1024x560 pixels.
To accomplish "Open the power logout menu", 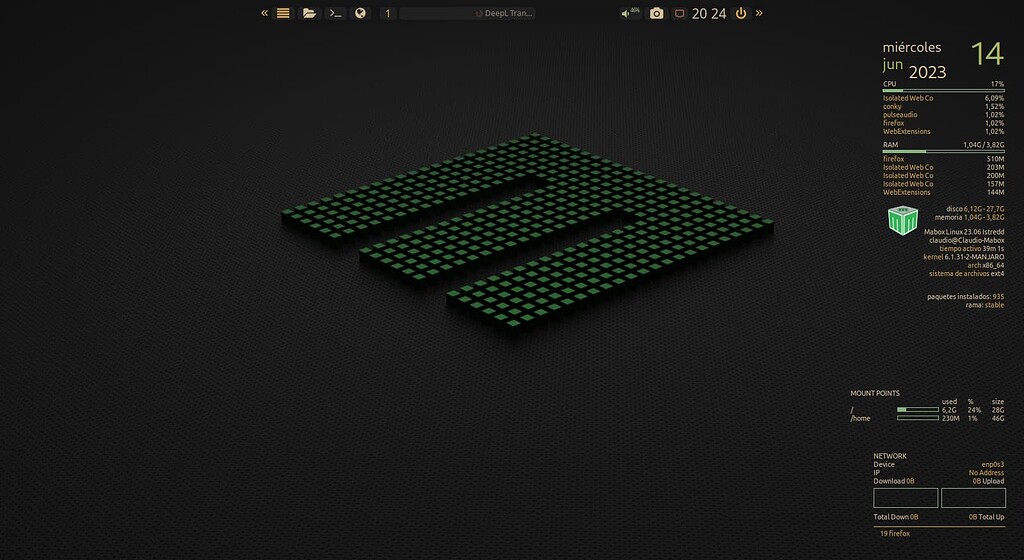I will click(x=741, y=13).
